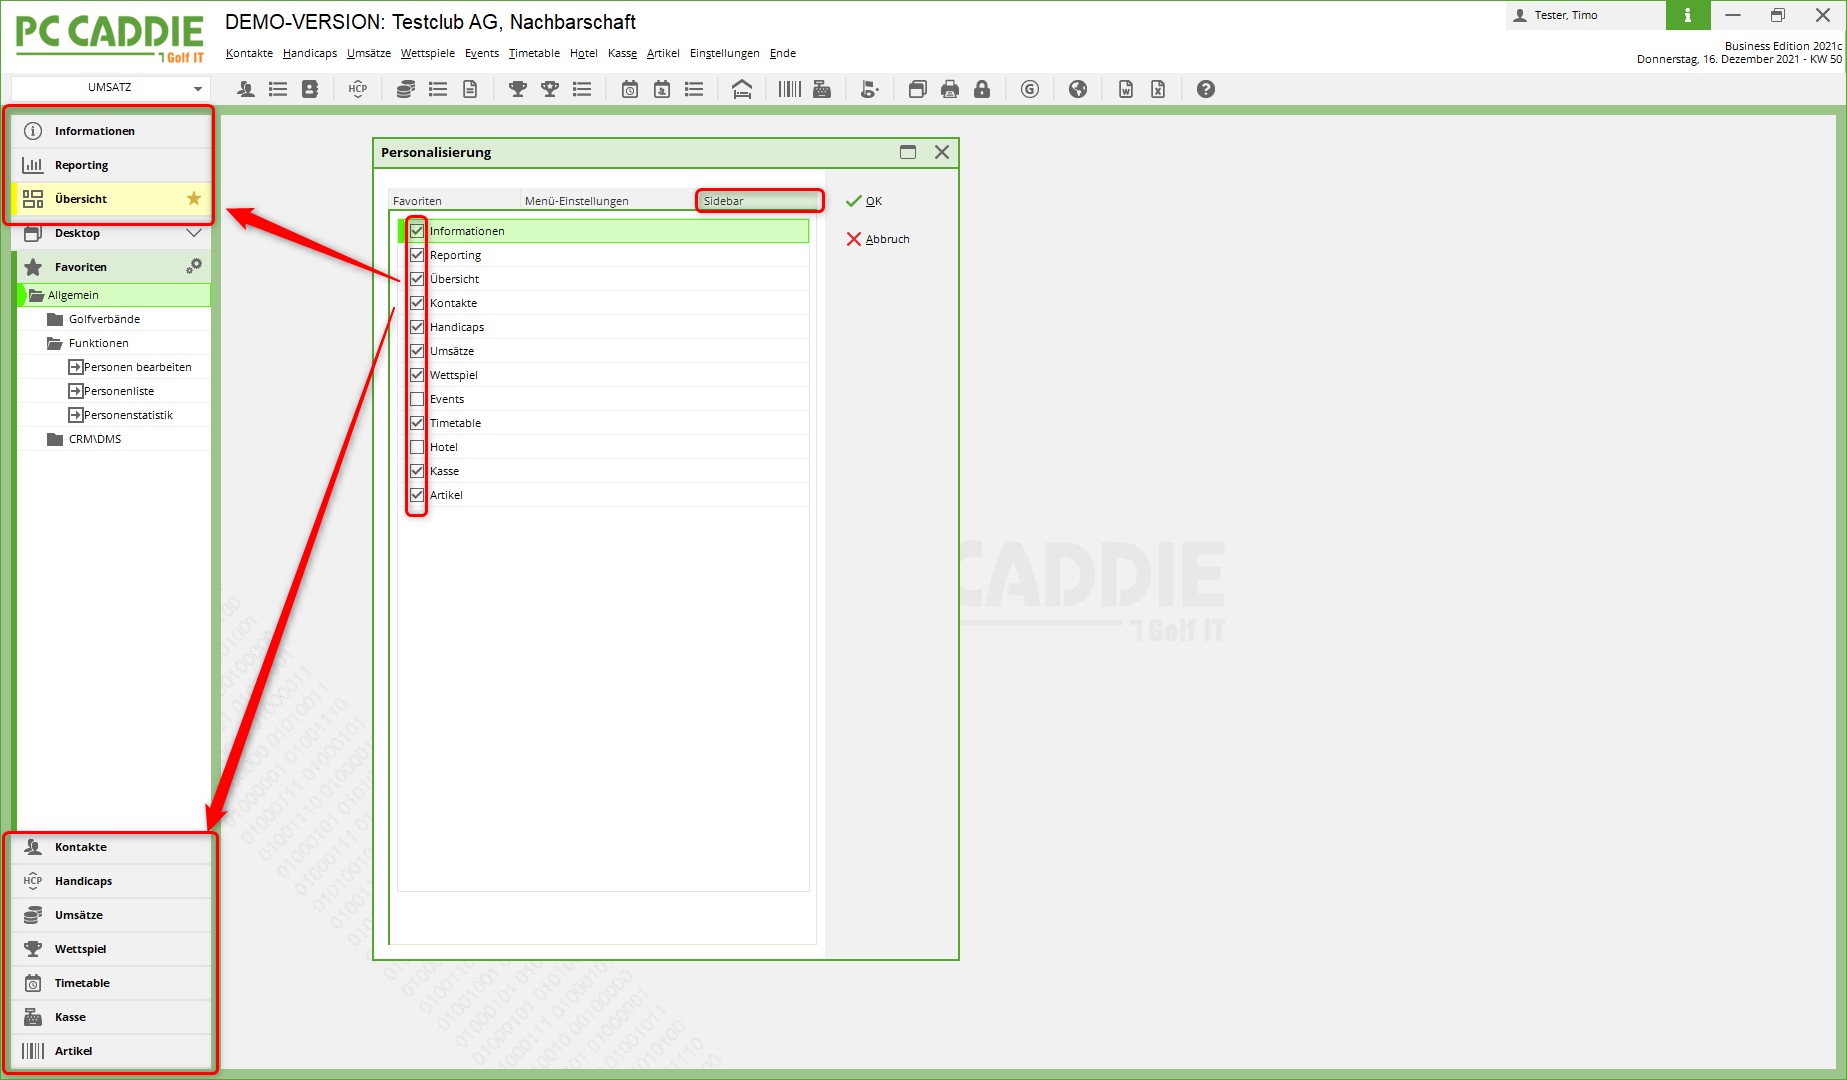The image size is (1847, 1080).
Task: Click the golf flag toolbar icon
Action: 870,89
